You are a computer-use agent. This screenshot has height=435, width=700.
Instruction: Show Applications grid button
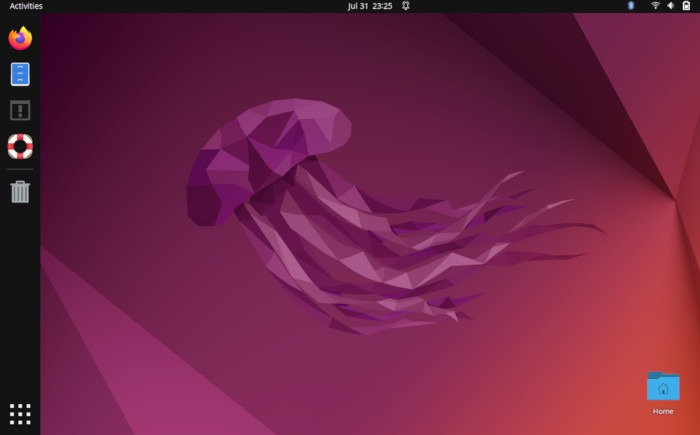click(20, 414)
